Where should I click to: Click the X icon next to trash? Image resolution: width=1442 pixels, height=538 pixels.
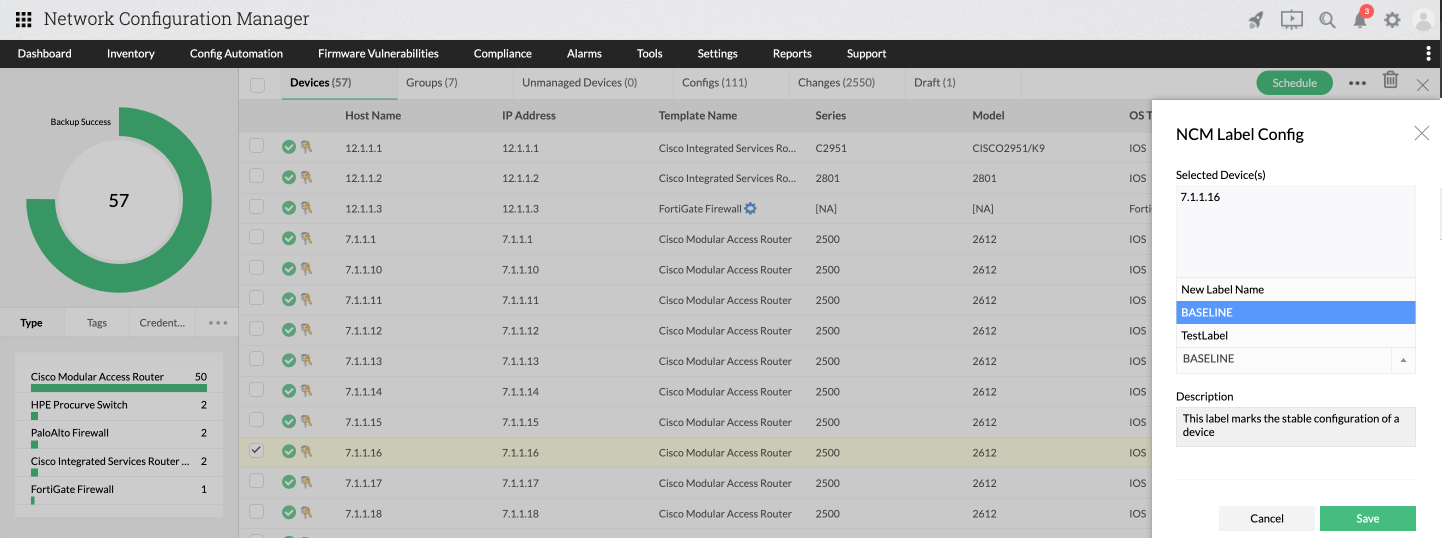pyautogui.click(x=1423, y=85)
